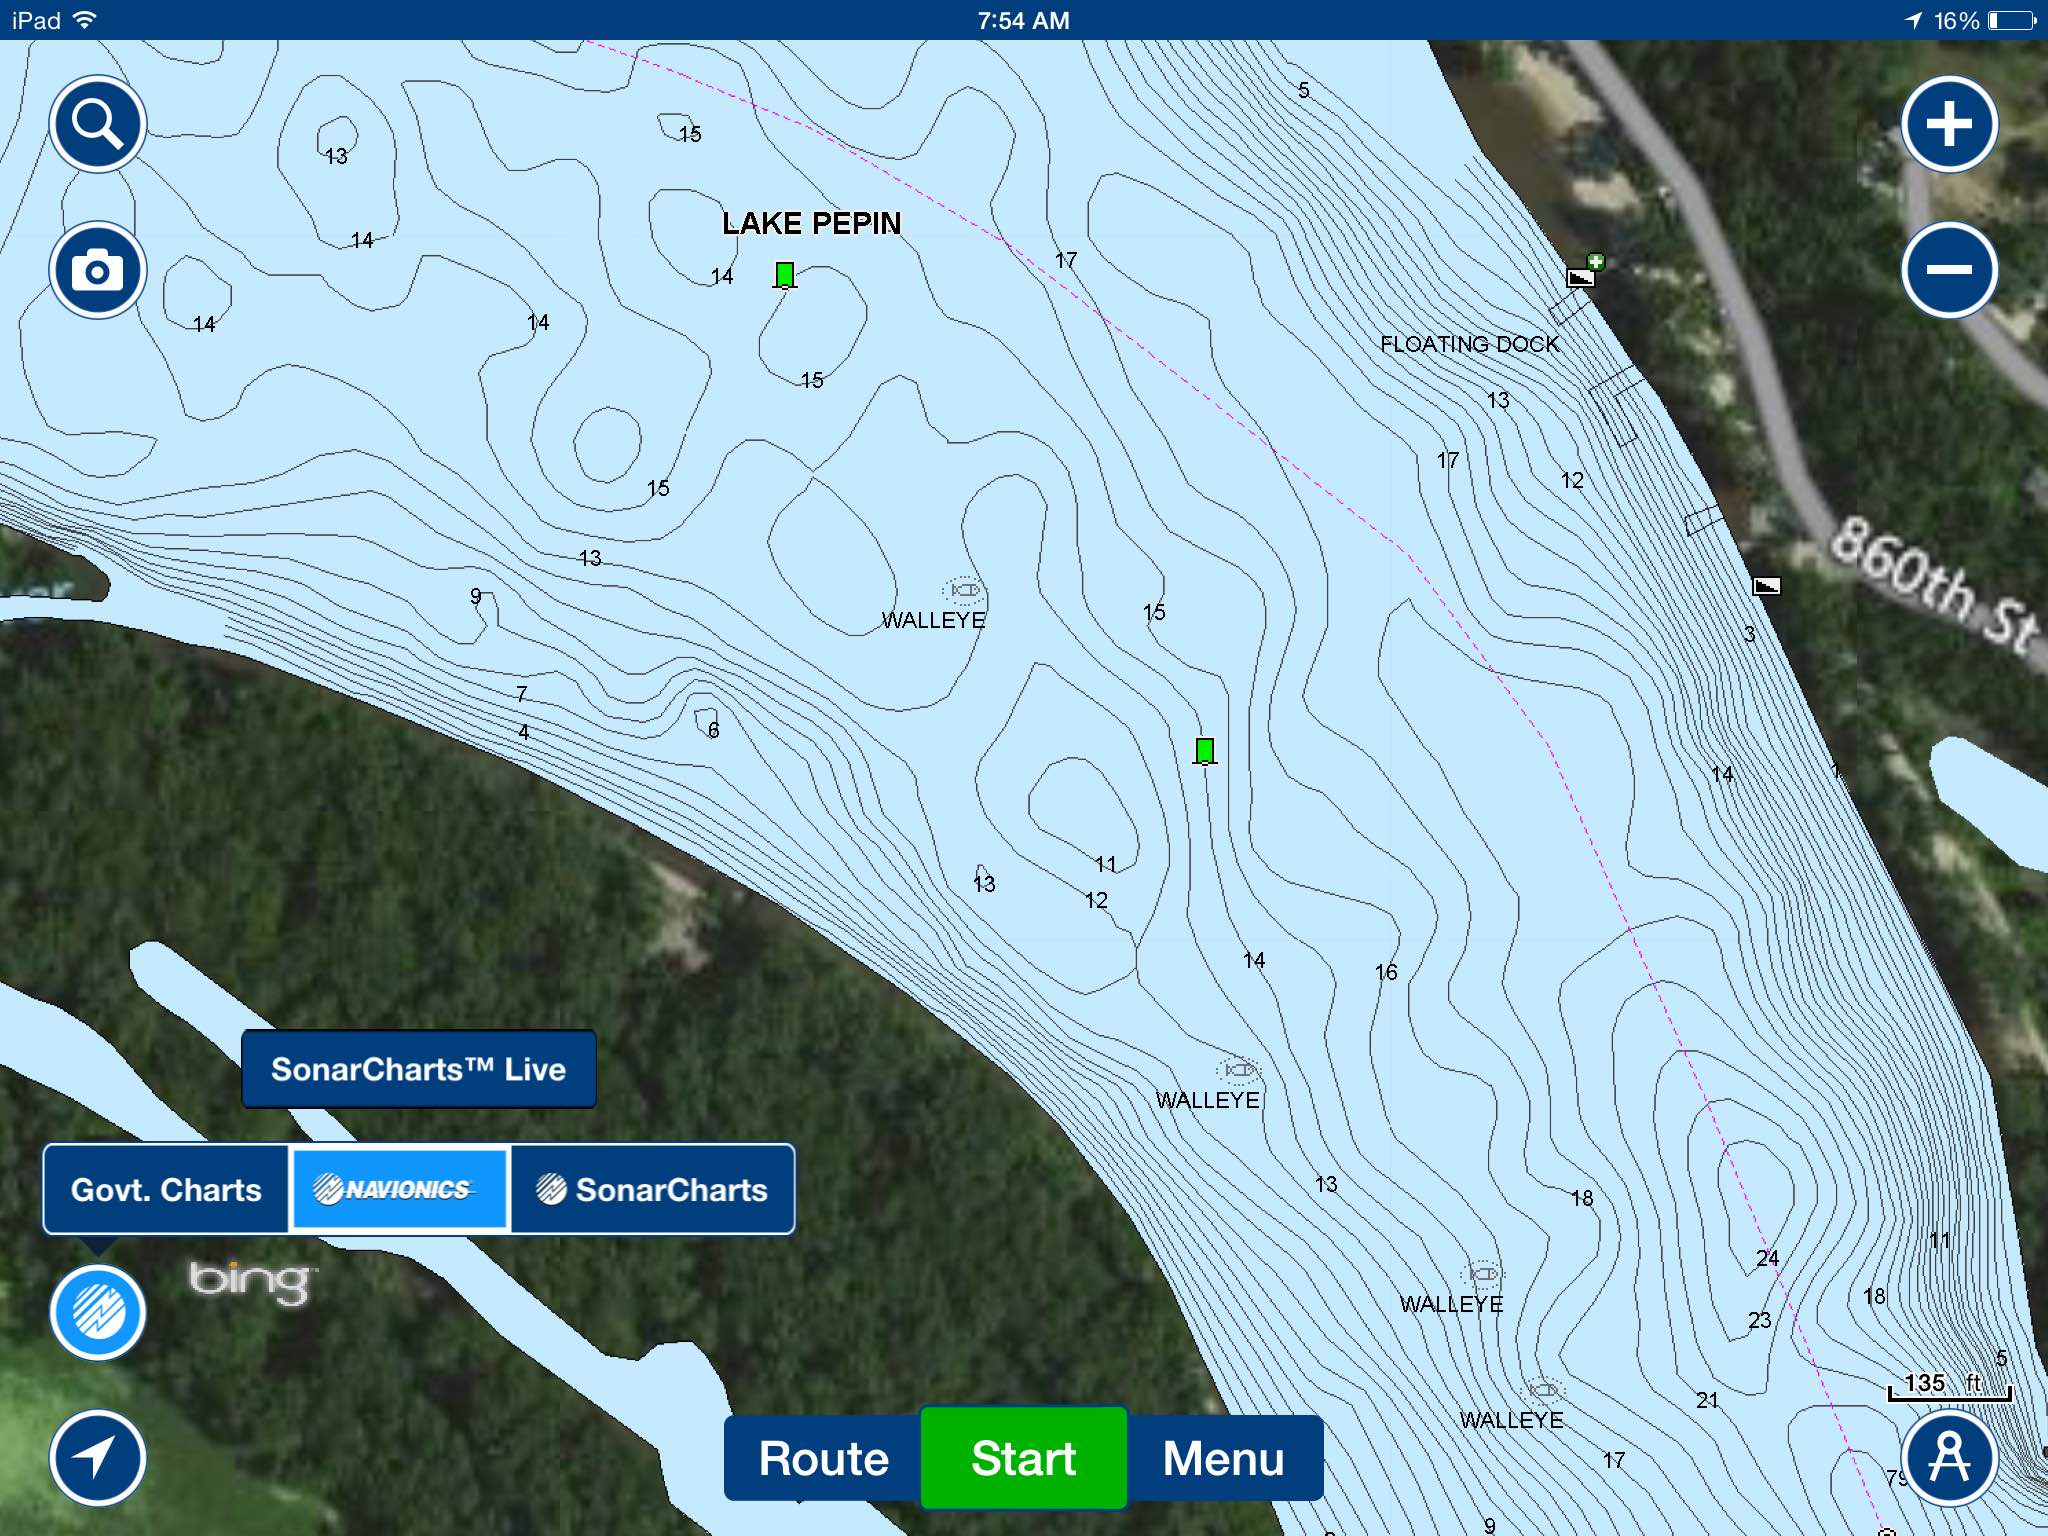
Task: Tap the 135 ft scale bar
Action: click(x=1949, y=1386)
